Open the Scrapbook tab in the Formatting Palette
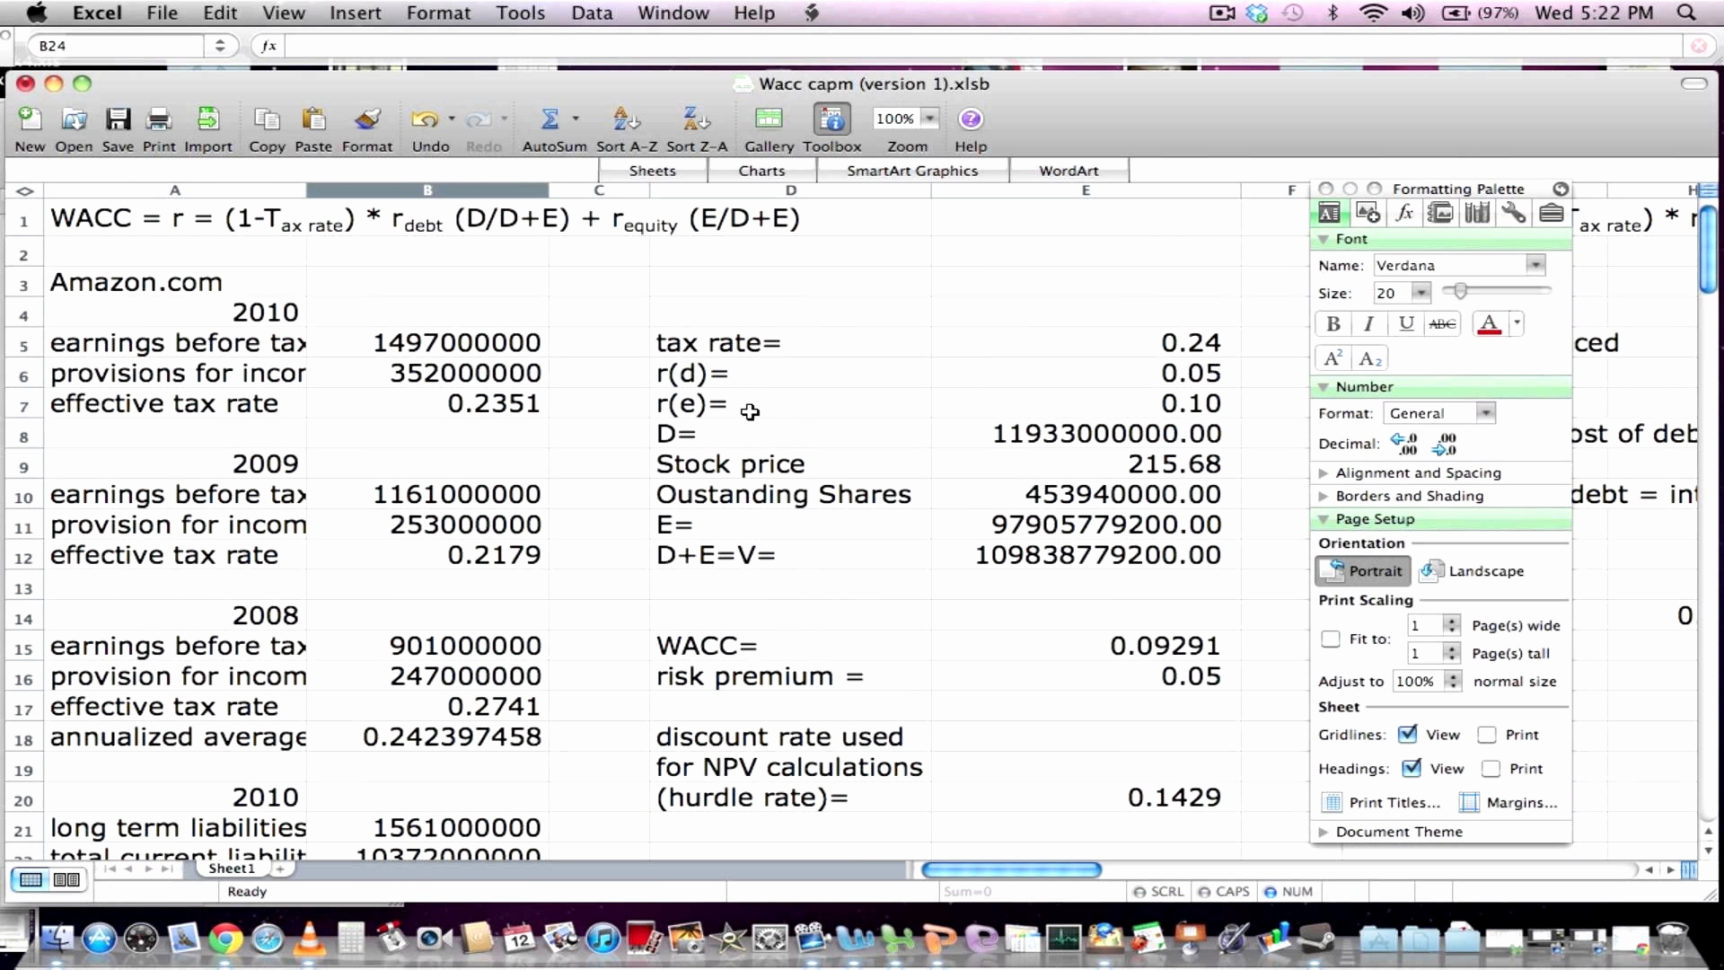 click(x=1440, y=212)
